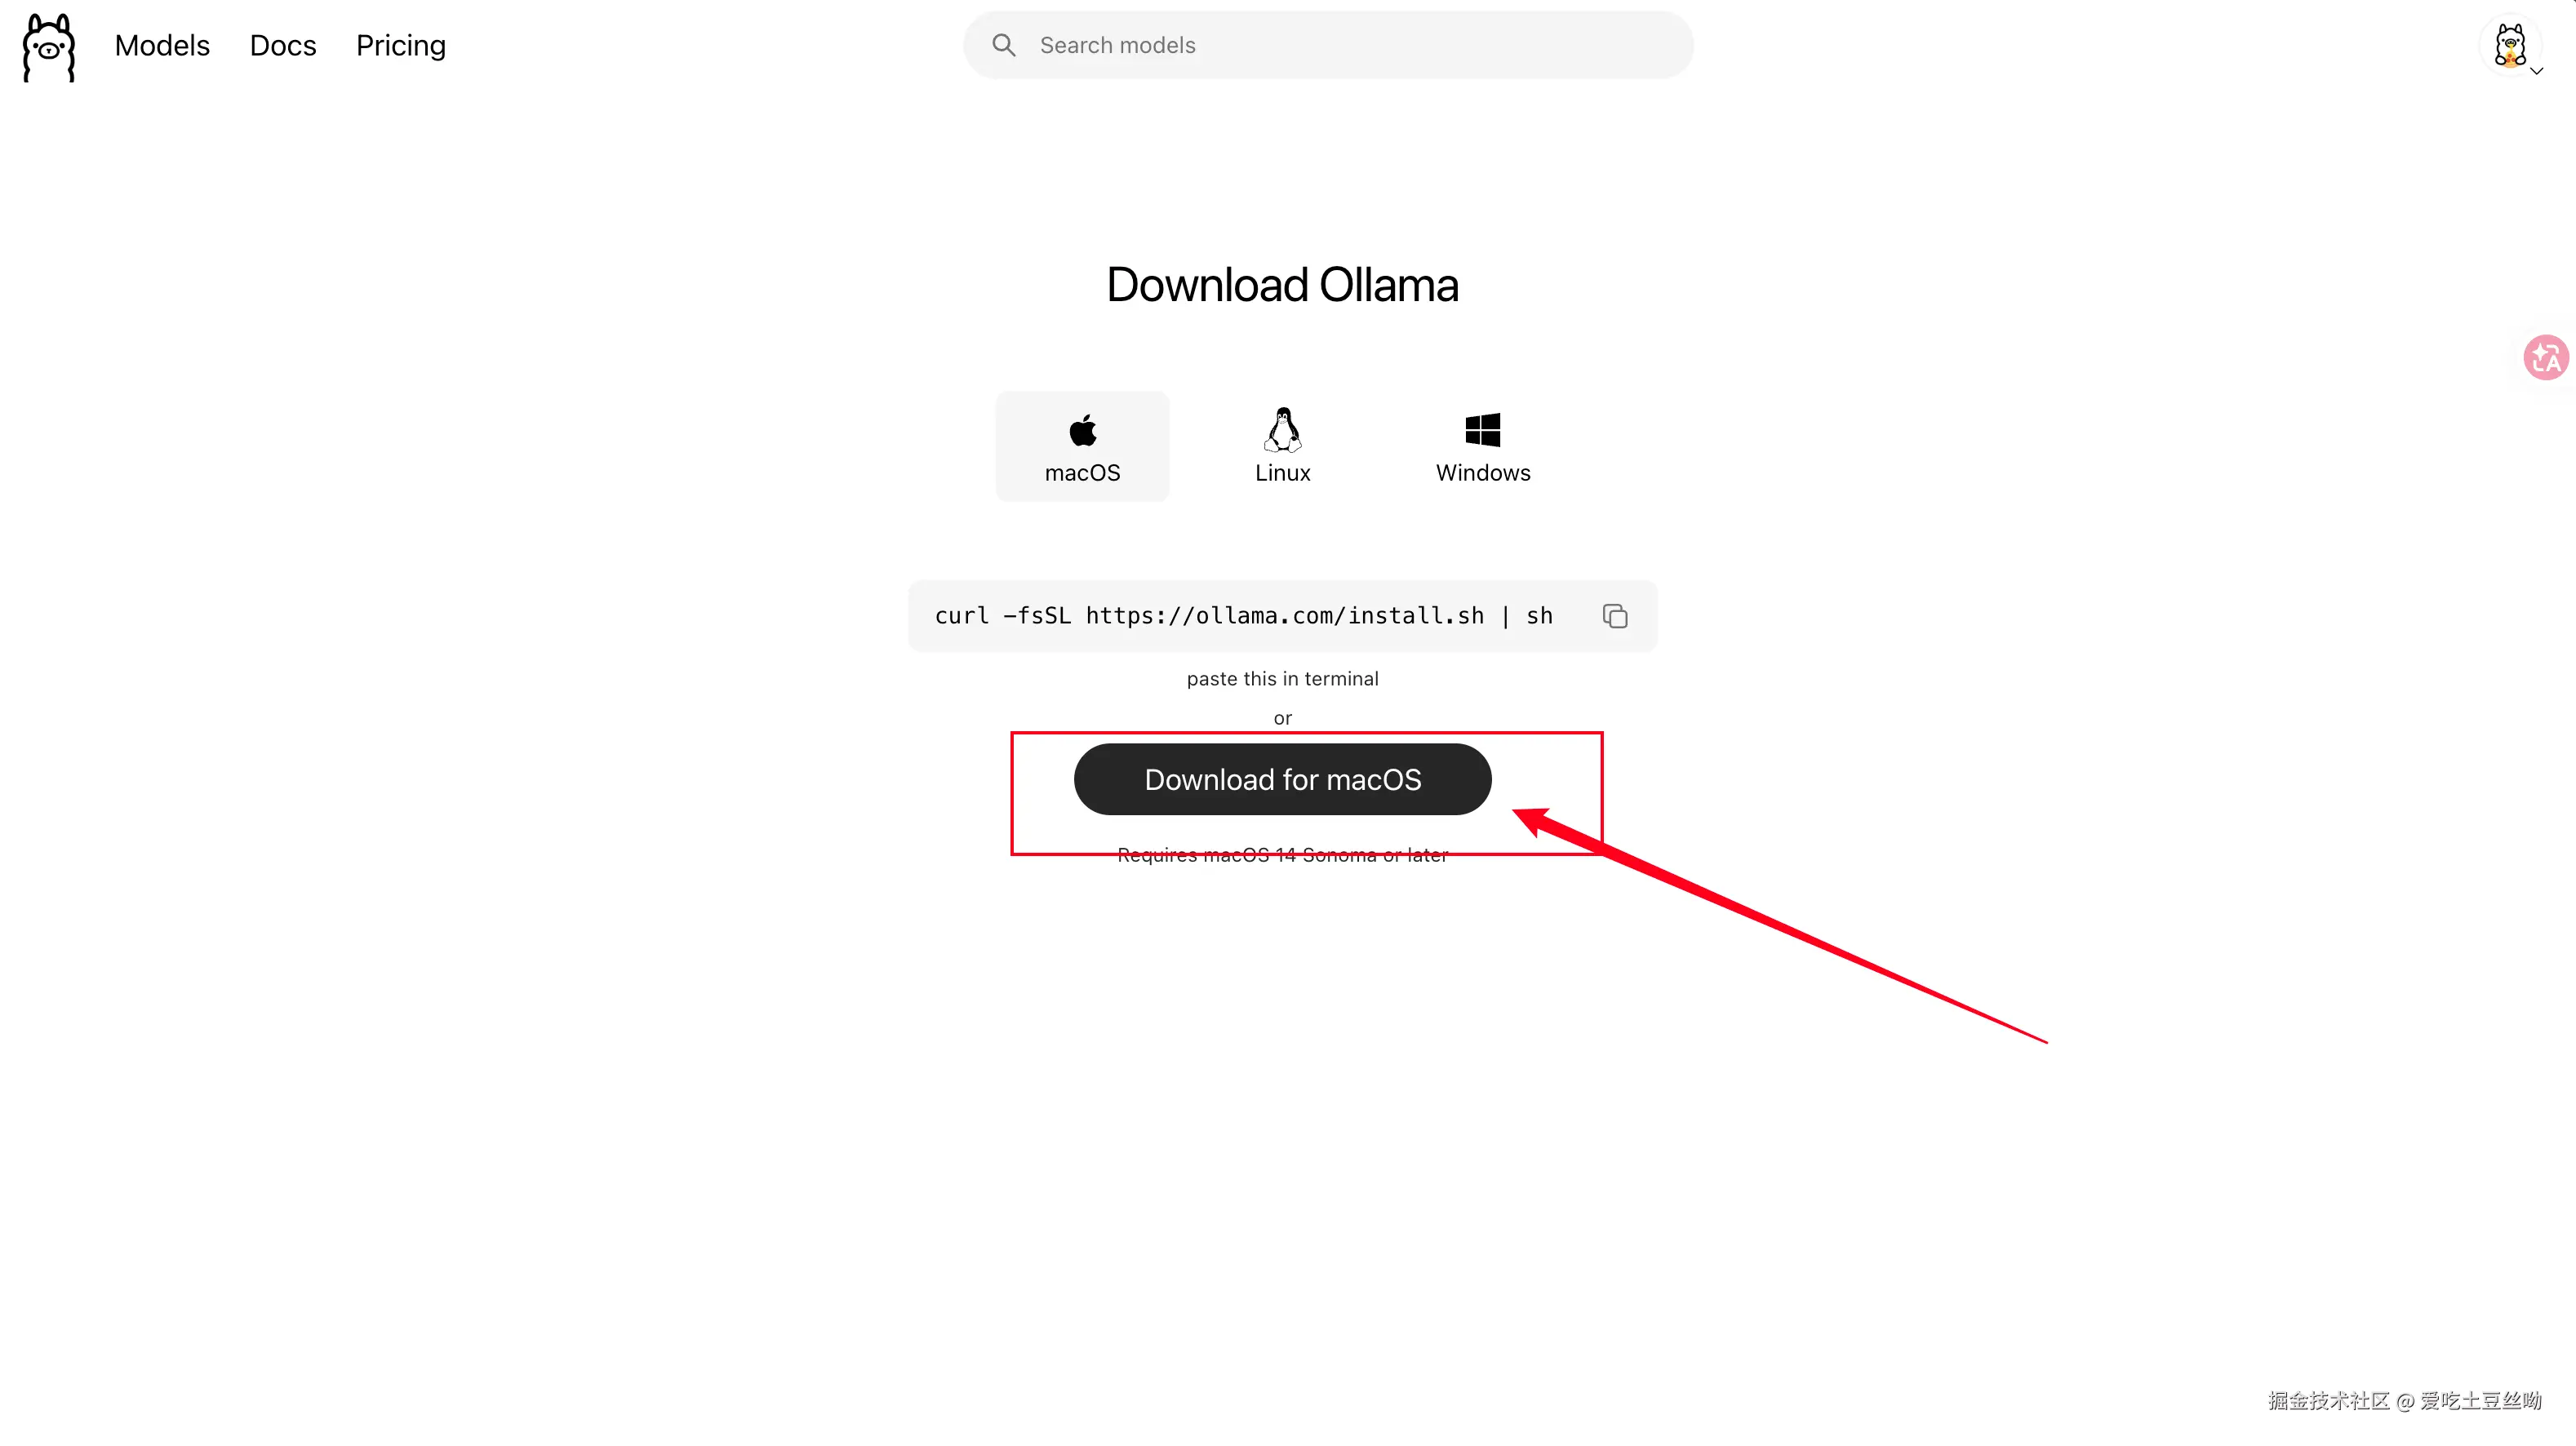
Task: Switch to the Windows platform tab
Action: point(1483,446)
